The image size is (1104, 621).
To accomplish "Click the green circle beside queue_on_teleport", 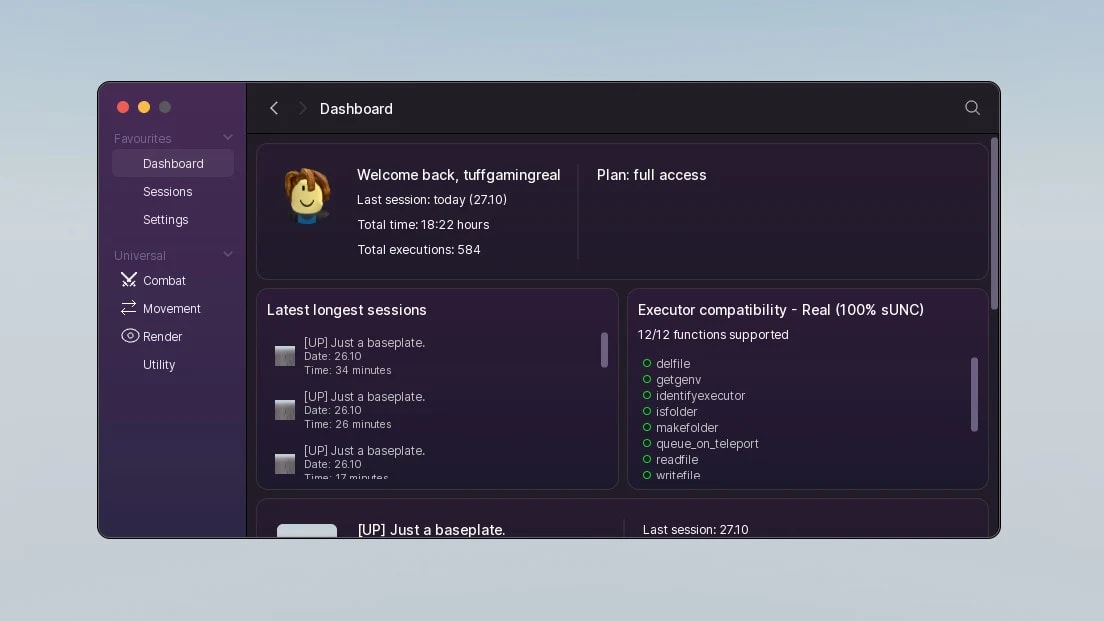I will [x=646, y=444].
